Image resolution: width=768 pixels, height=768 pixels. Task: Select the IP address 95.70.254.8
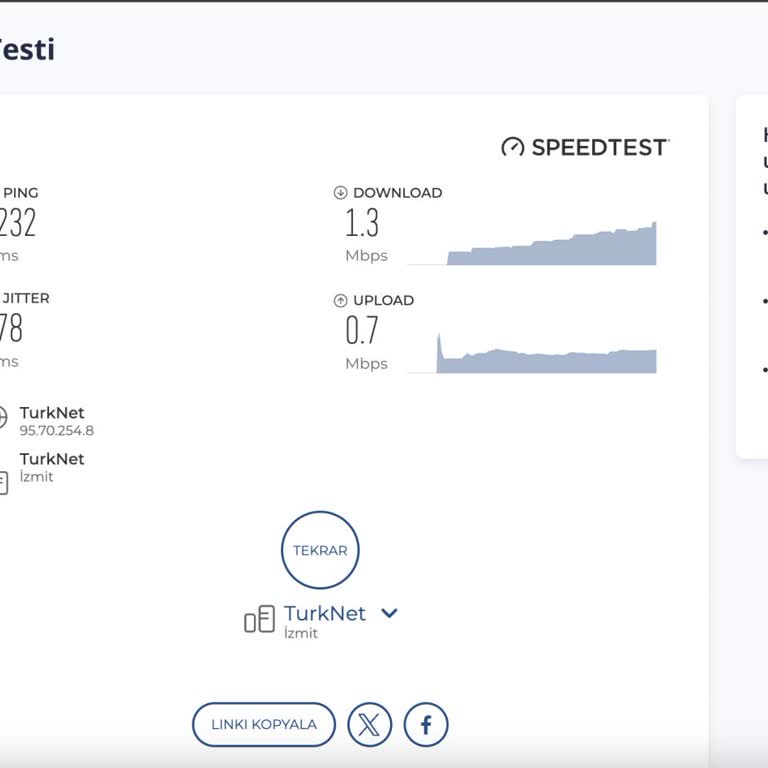pos(56,431)
